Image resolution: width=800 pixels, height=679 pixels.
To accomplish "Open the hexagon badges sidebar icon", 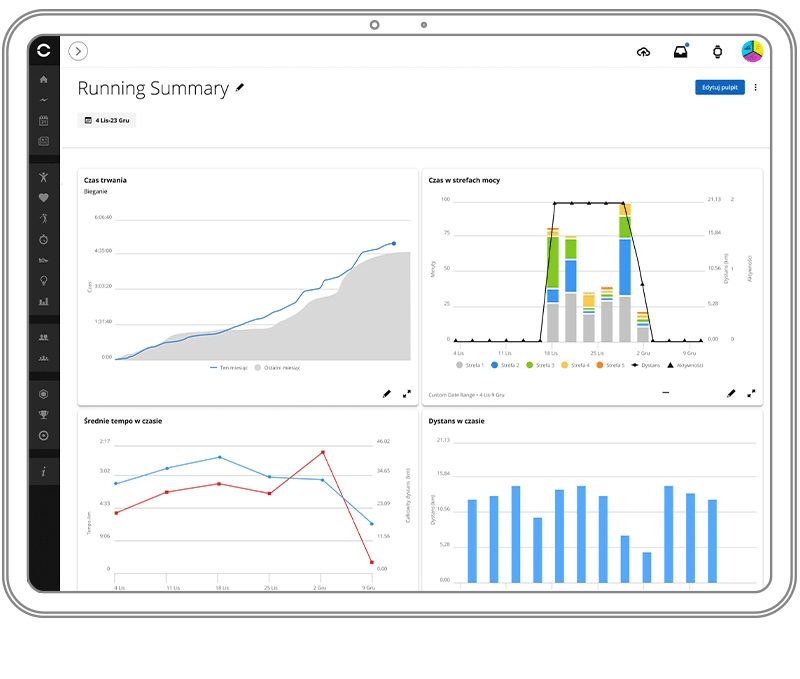I will [43, 394].
